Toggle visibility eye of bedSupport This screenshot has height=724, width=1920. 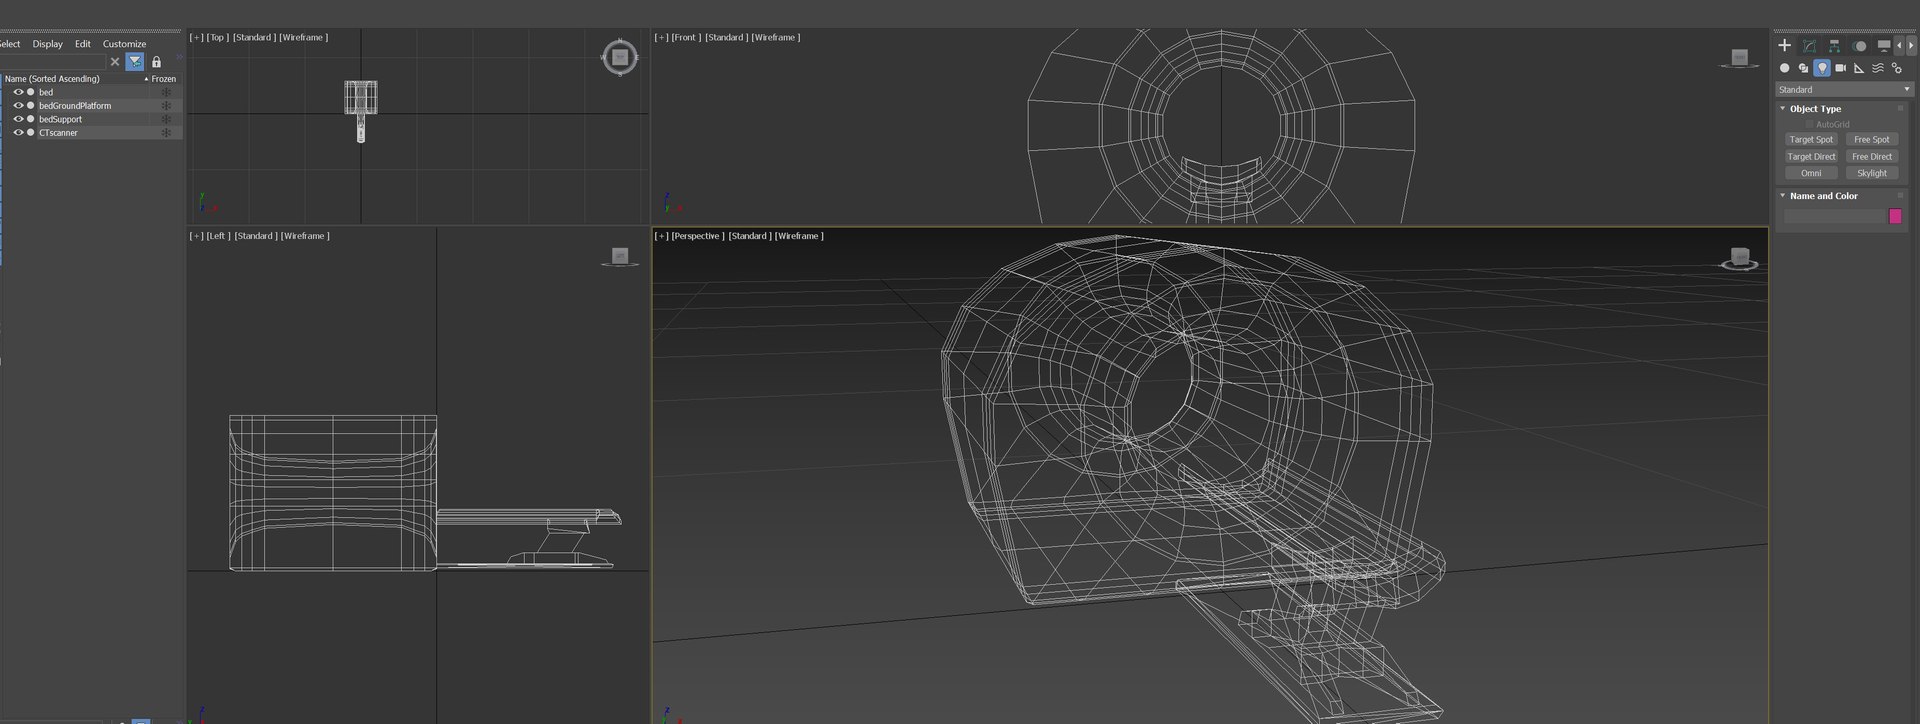pos(18,119)
